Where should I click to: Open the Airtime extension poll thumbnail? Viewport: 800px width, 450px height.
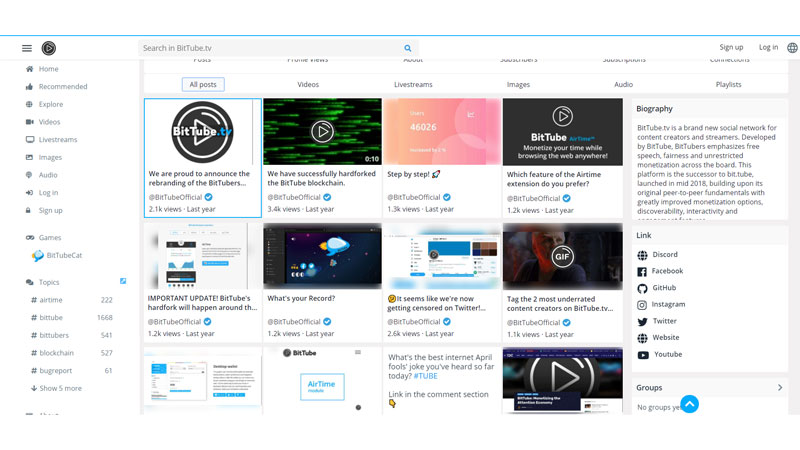563,132
